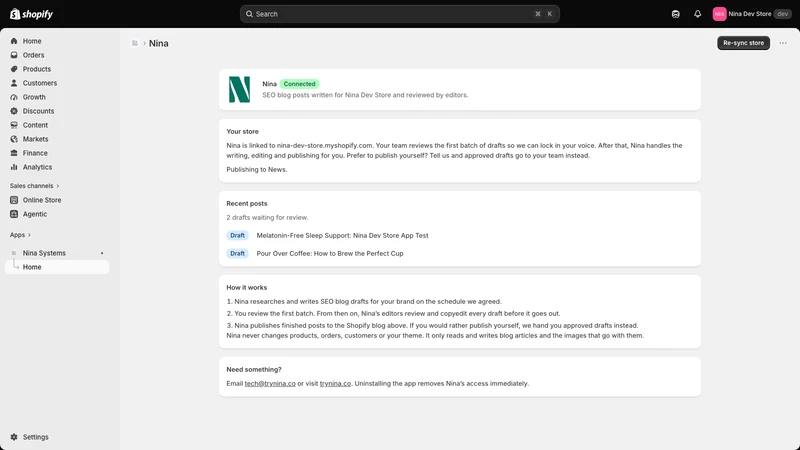Image resolution: width=800 pixels, height=450 pixels.
Task: Click the Shopify logo in the top bar
Action: (32, 14)
